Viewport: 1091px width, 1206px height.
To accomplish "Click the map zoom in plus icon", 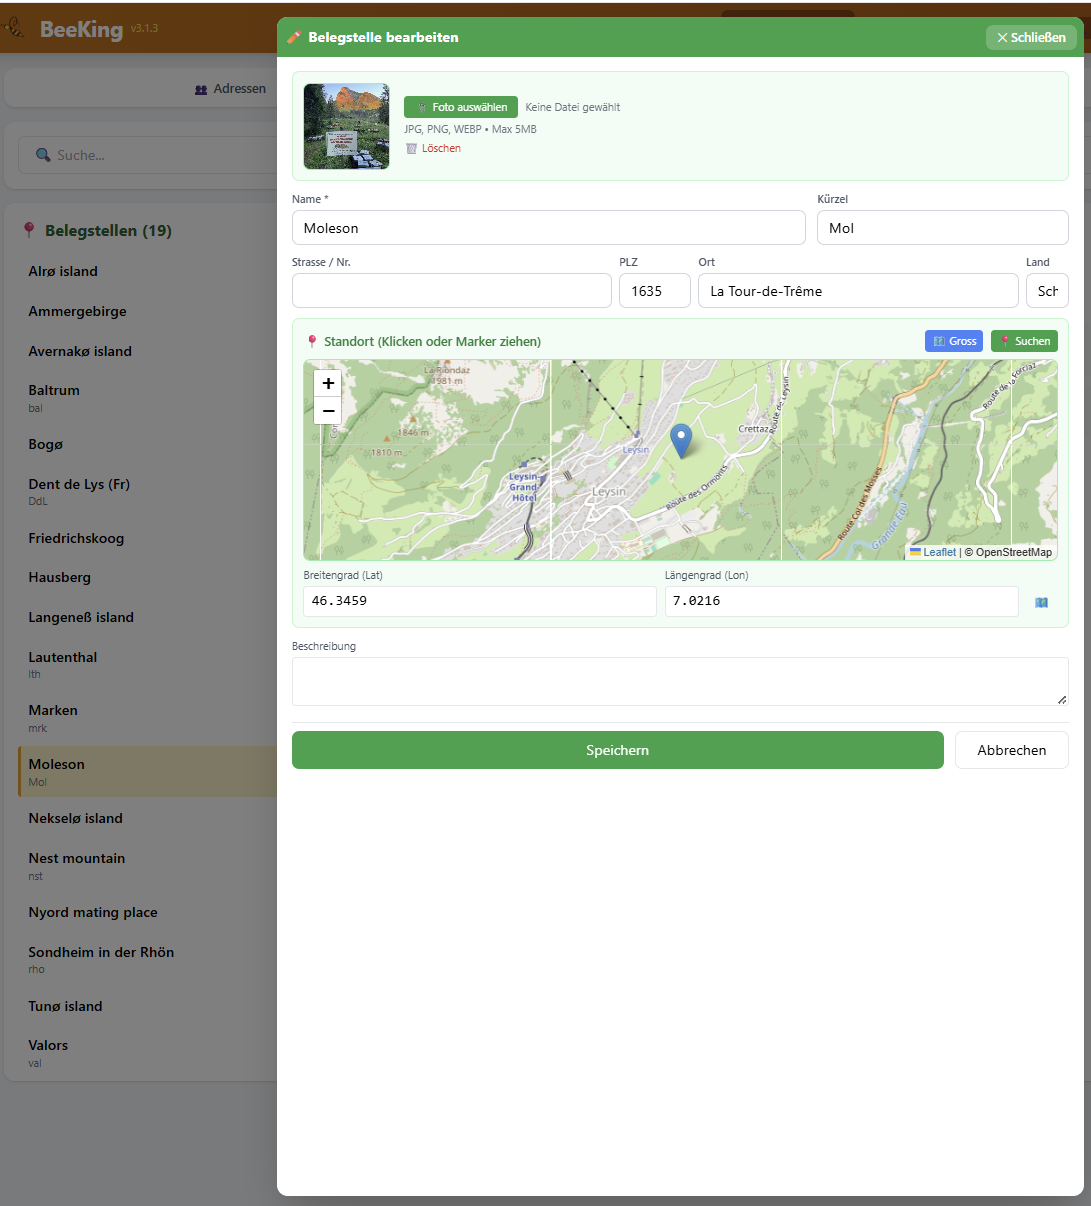I will [328, 383].
